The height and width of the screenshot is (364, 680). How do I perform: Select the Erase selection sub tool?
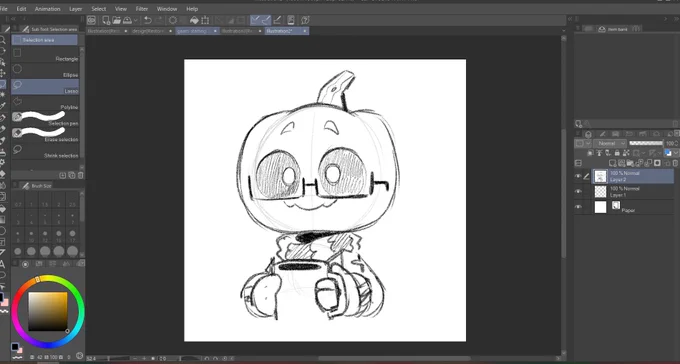point(45,134)
